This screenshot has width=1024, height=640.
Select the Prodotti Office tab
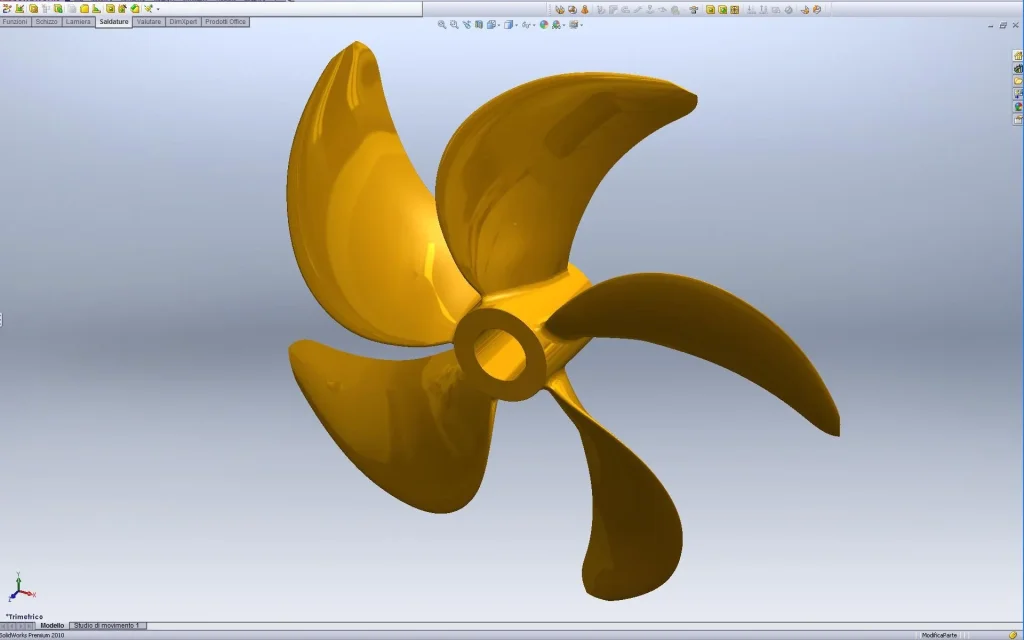click(225, 21)
